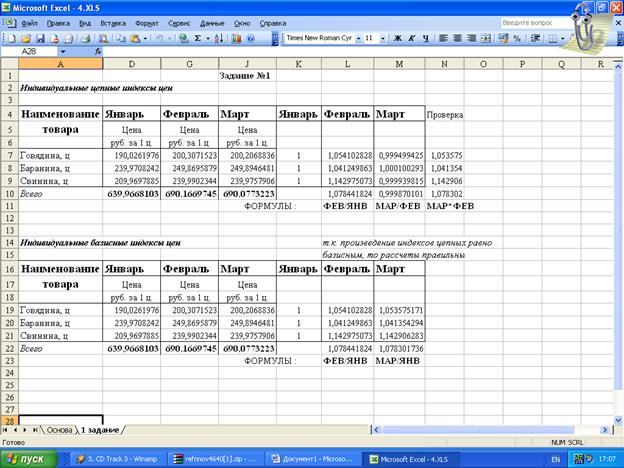Apply percent style format icon
This screenshot has height=468, width=624.
pos(516,38)
